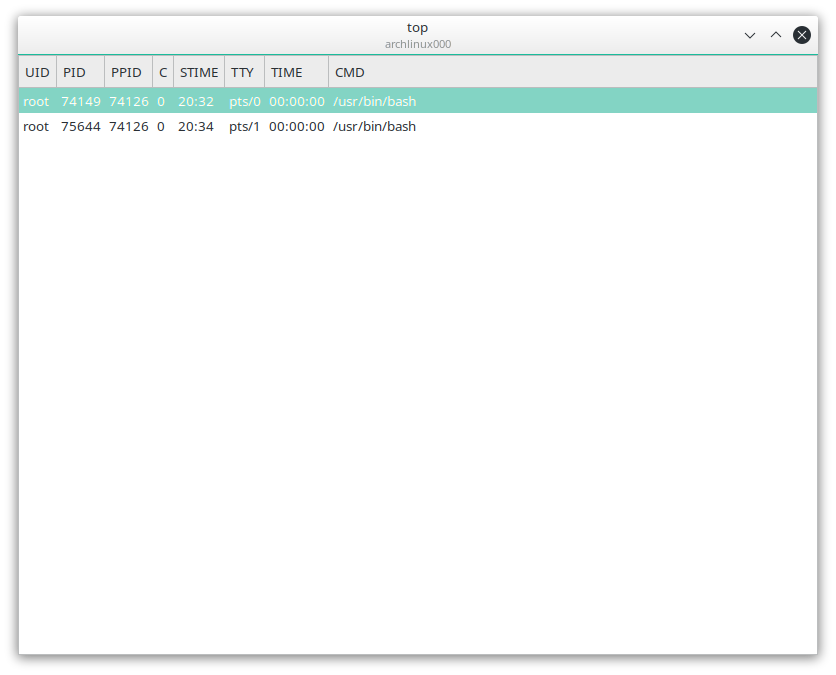836x675 pixels.
Task: Sort by the UID column header
Action: (37, 72)
